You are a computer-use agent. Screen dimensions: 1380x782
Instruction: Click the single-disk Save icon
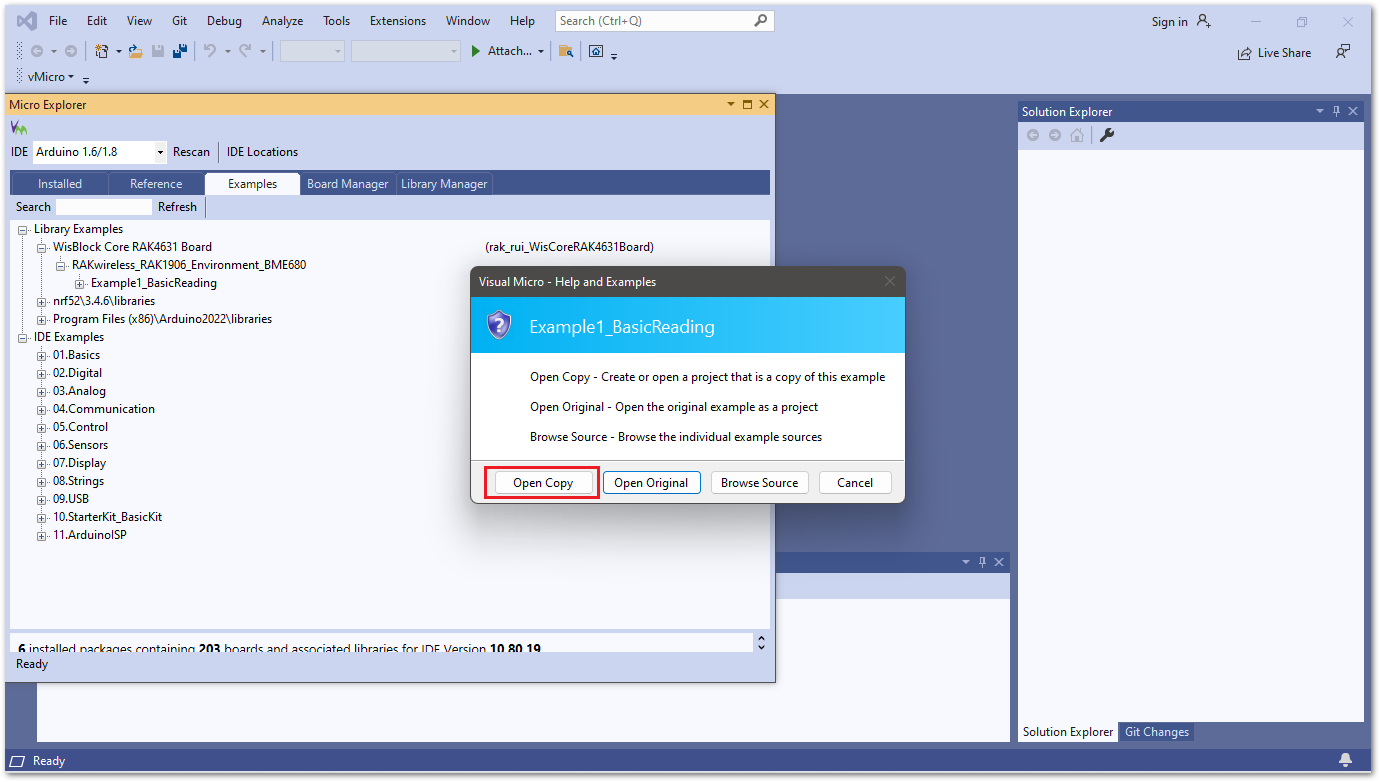tap(158, 51)
